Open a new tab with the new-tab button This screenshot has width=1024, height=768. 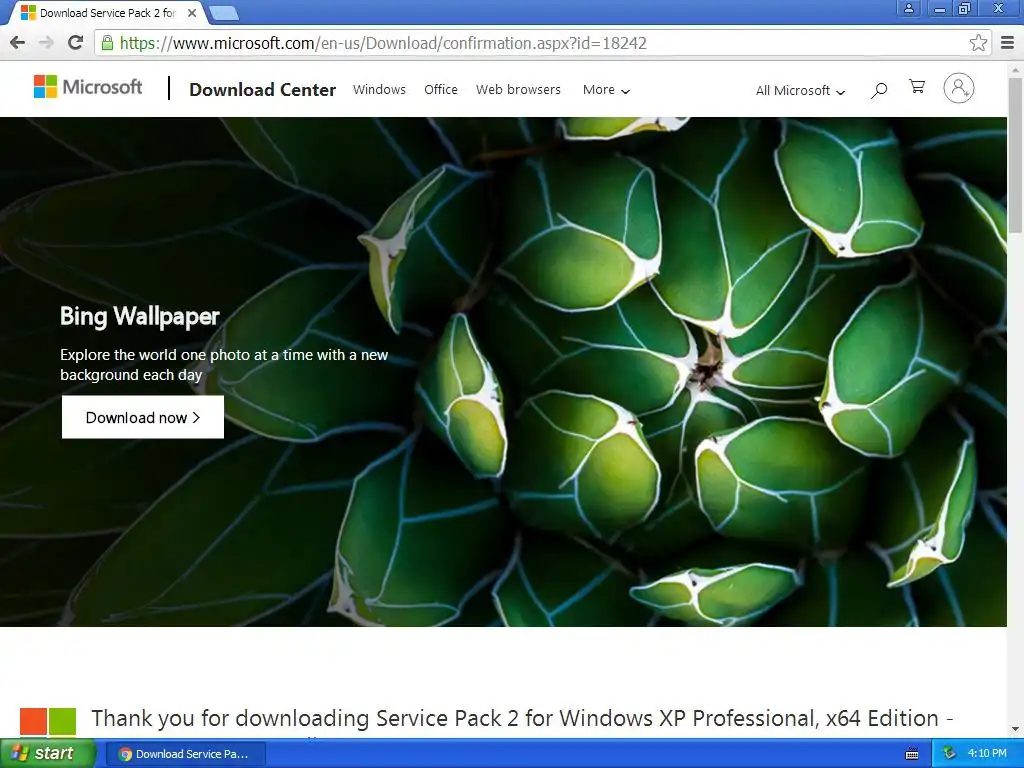tap(224, 13)
